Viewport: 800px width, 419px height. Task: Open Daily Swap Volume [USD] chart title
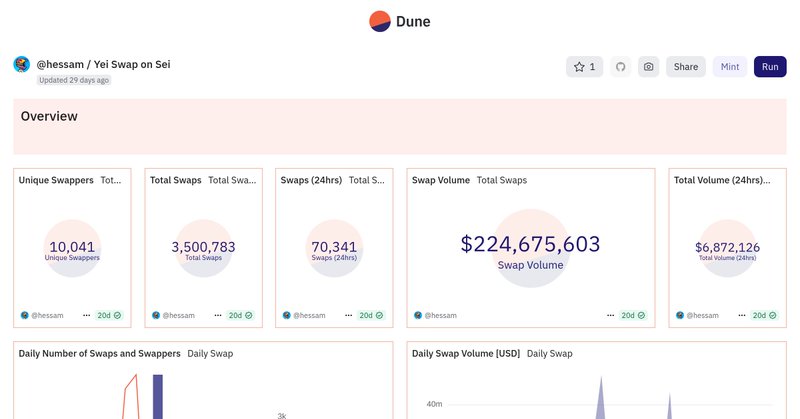tap(466, 353)
